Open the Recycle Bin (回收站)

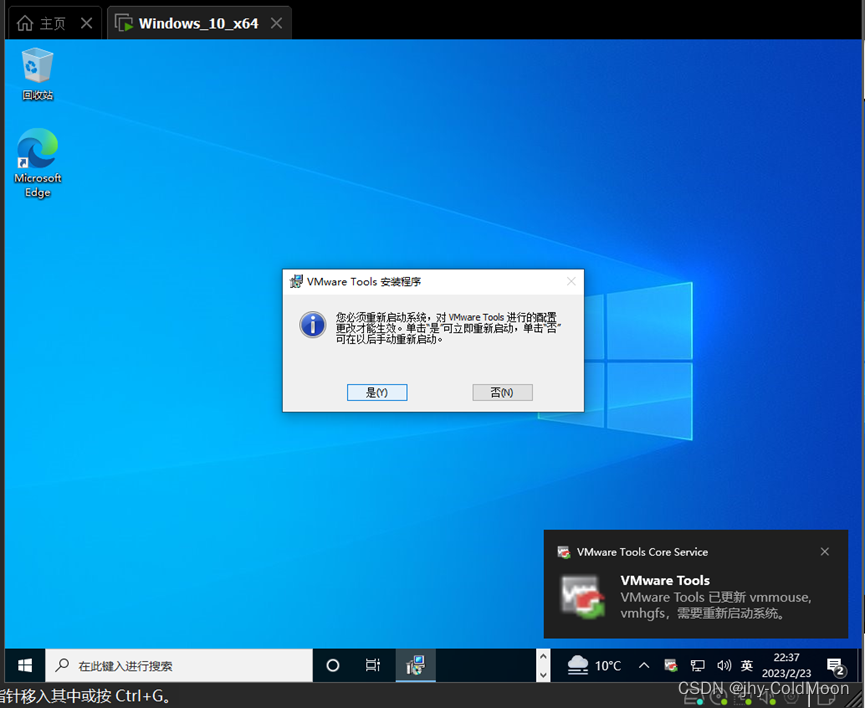point(37,70)
